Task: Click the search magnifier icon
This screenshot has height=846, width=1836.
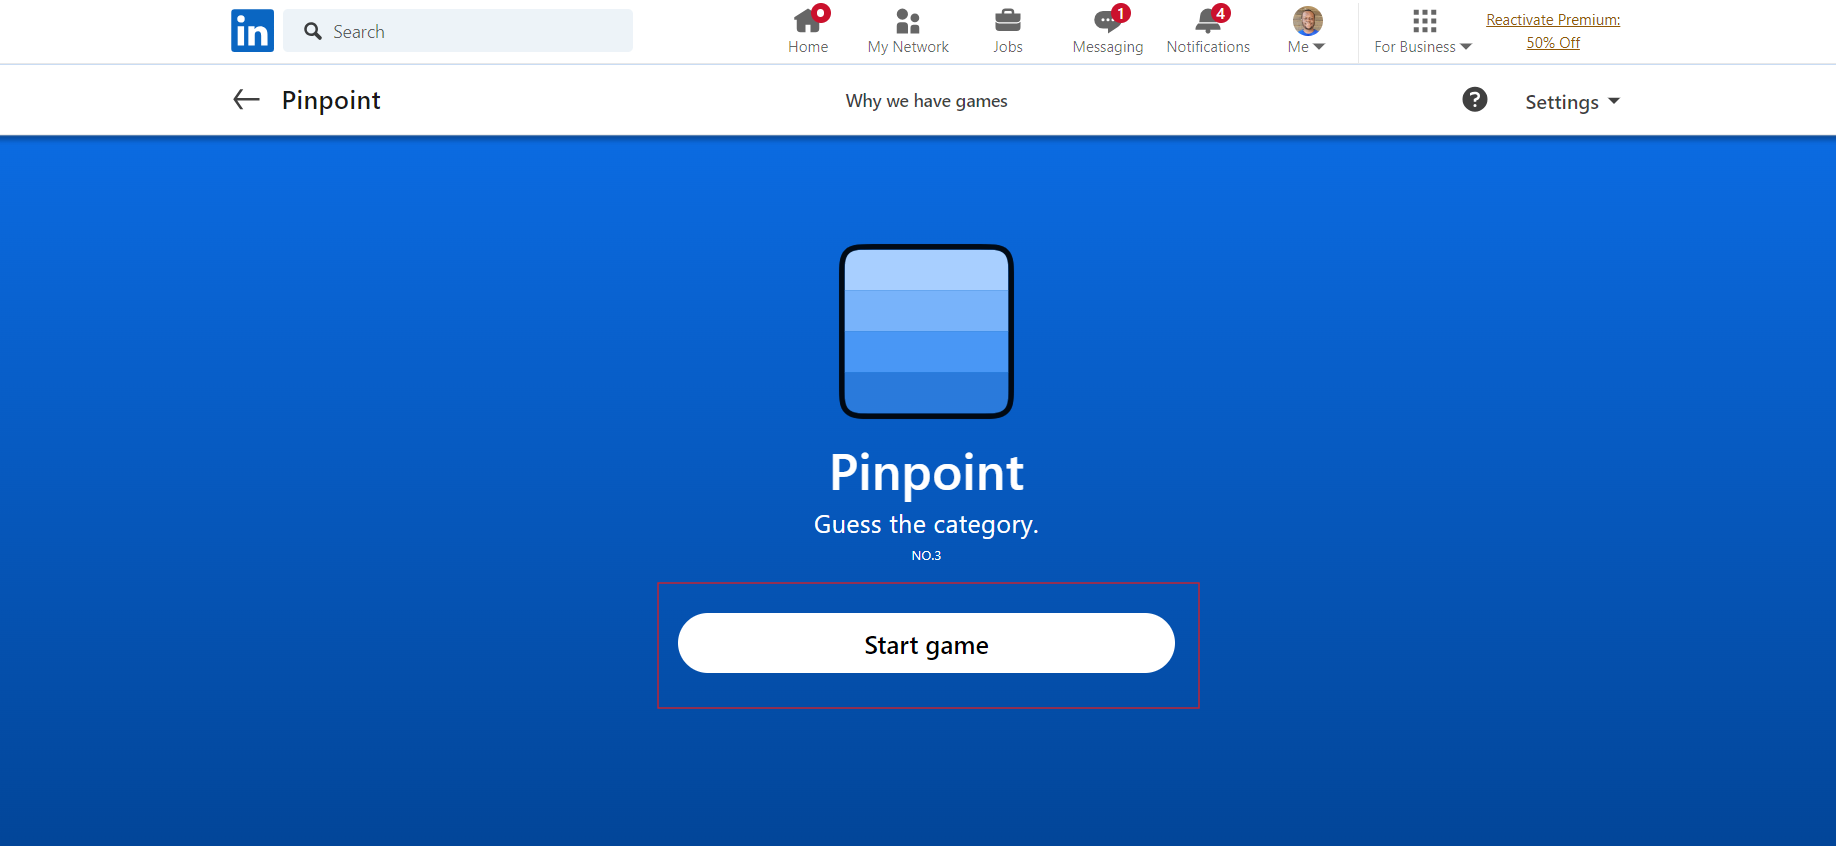Action: (x=313, y=31)
